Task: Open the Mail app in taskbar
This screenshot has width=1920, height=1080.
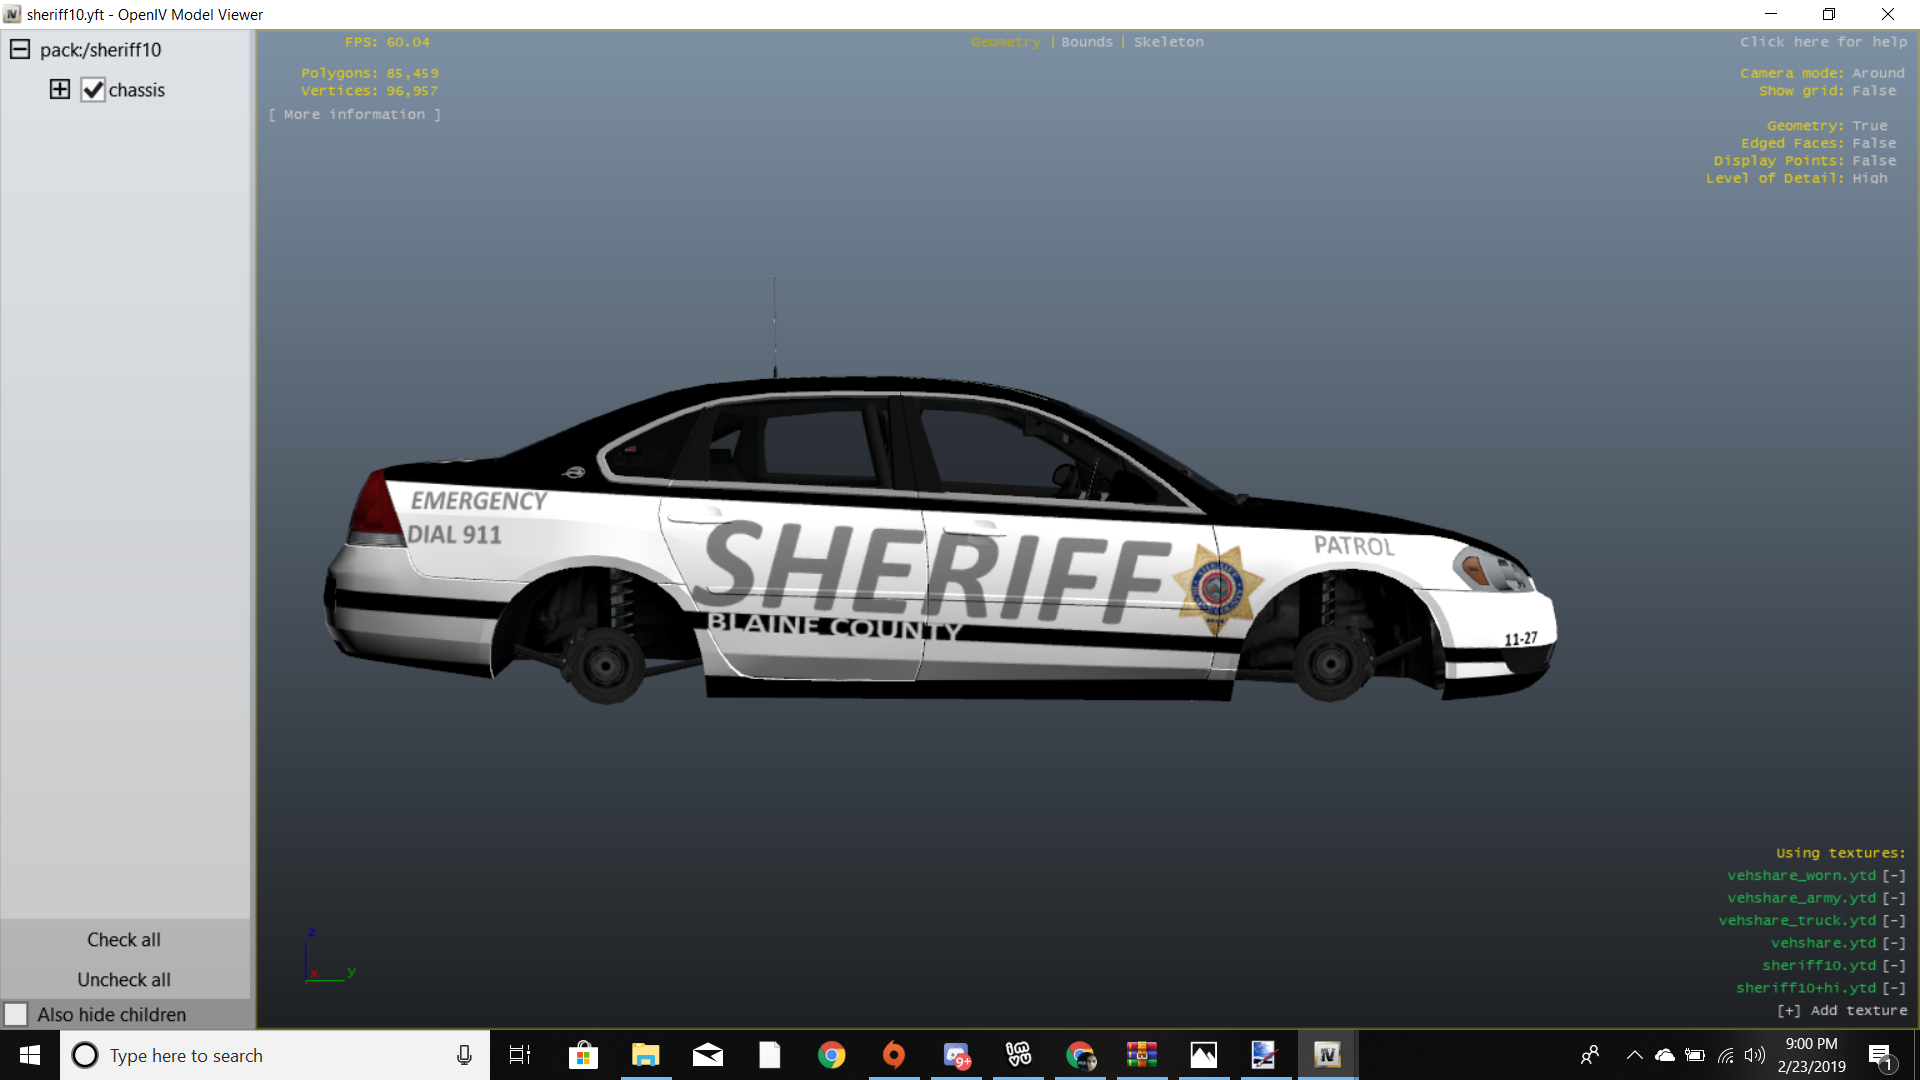Action: [x=707, y=1055]
